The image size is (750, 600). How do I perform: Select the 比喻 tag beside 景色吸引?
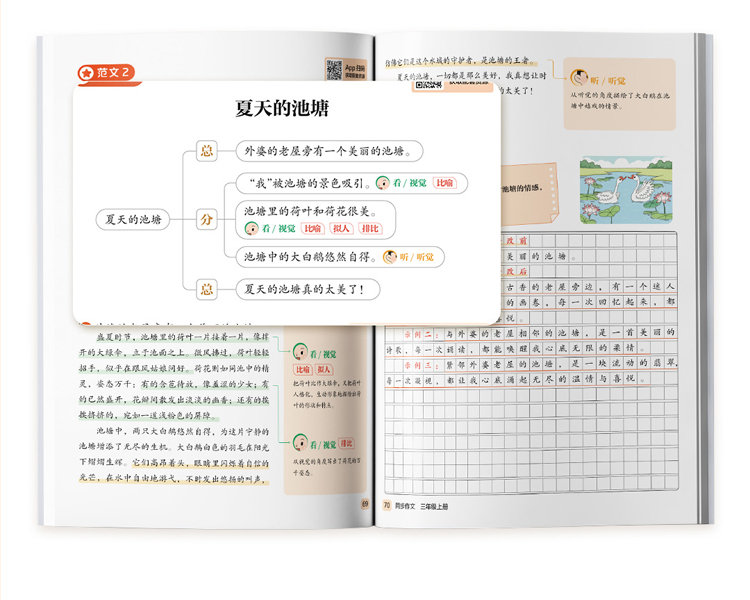pos(445,183)
